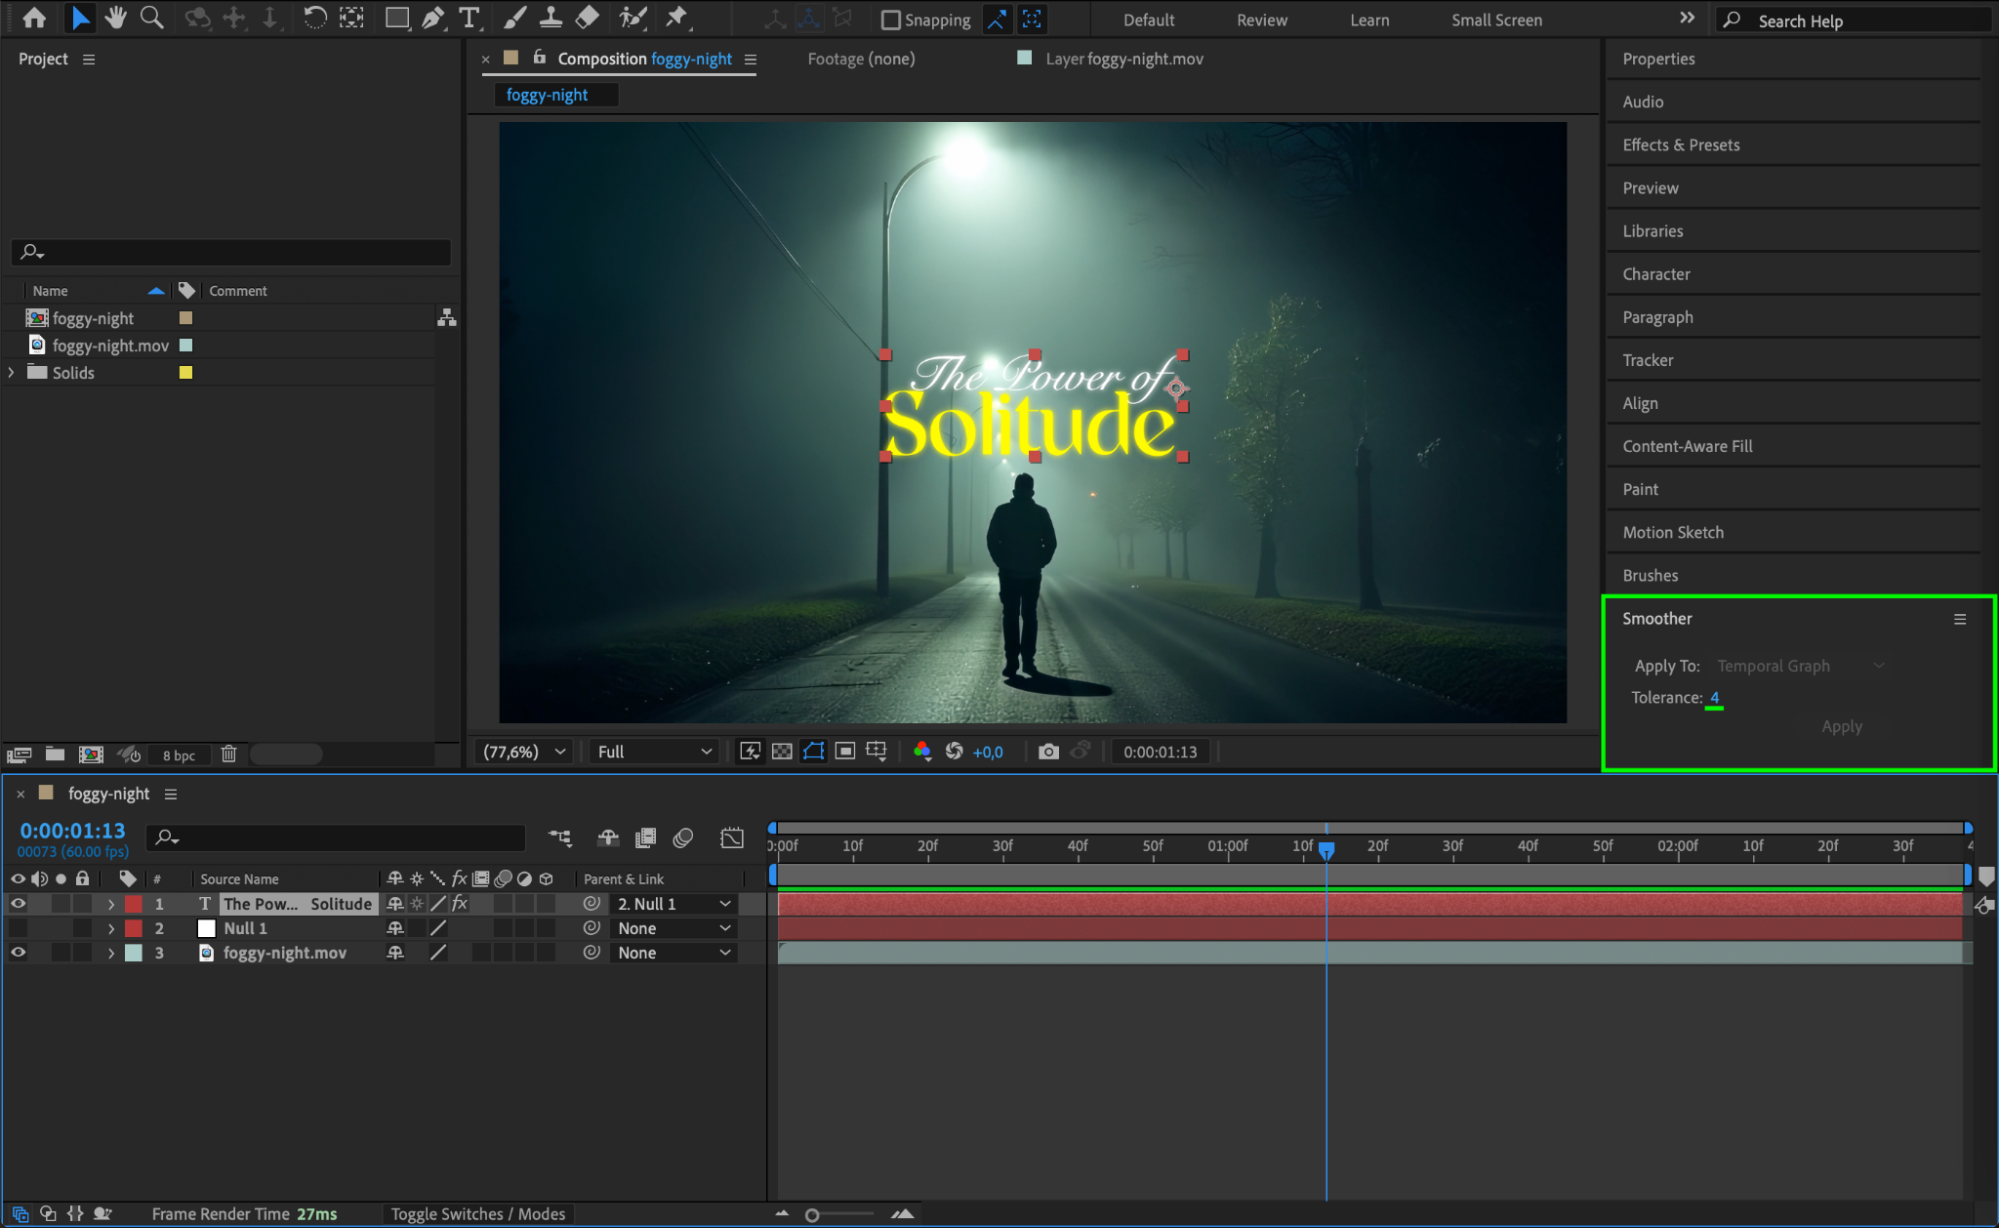Expand the Solids folder
The height and width of the screenshot is (1228, 1999).
point(11,372)
